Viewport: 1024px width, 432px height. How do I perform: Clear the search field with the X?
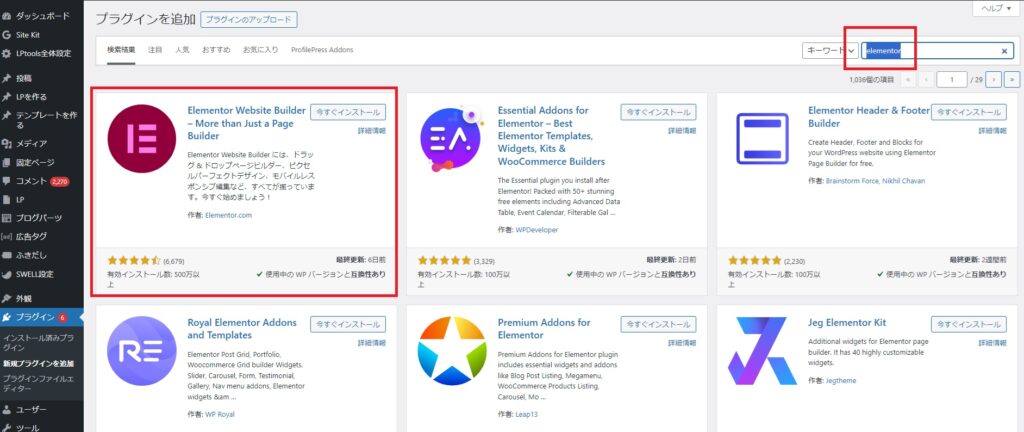(x=1004, y=51)
